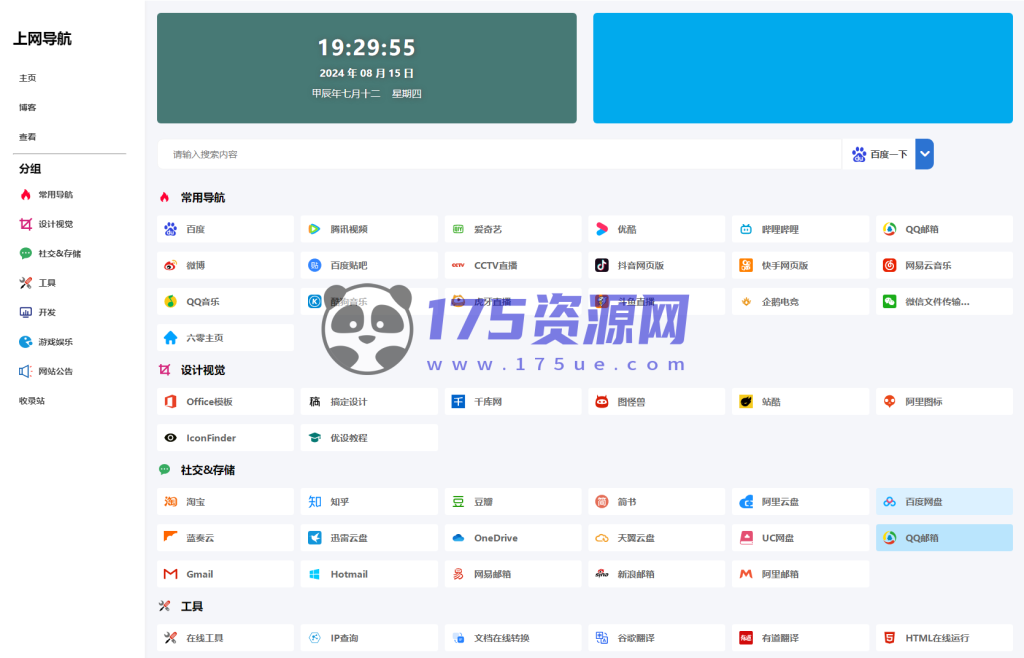Open the 有道翻译 link
Screen dimensions: 1024x658
(x=800, y=638)
